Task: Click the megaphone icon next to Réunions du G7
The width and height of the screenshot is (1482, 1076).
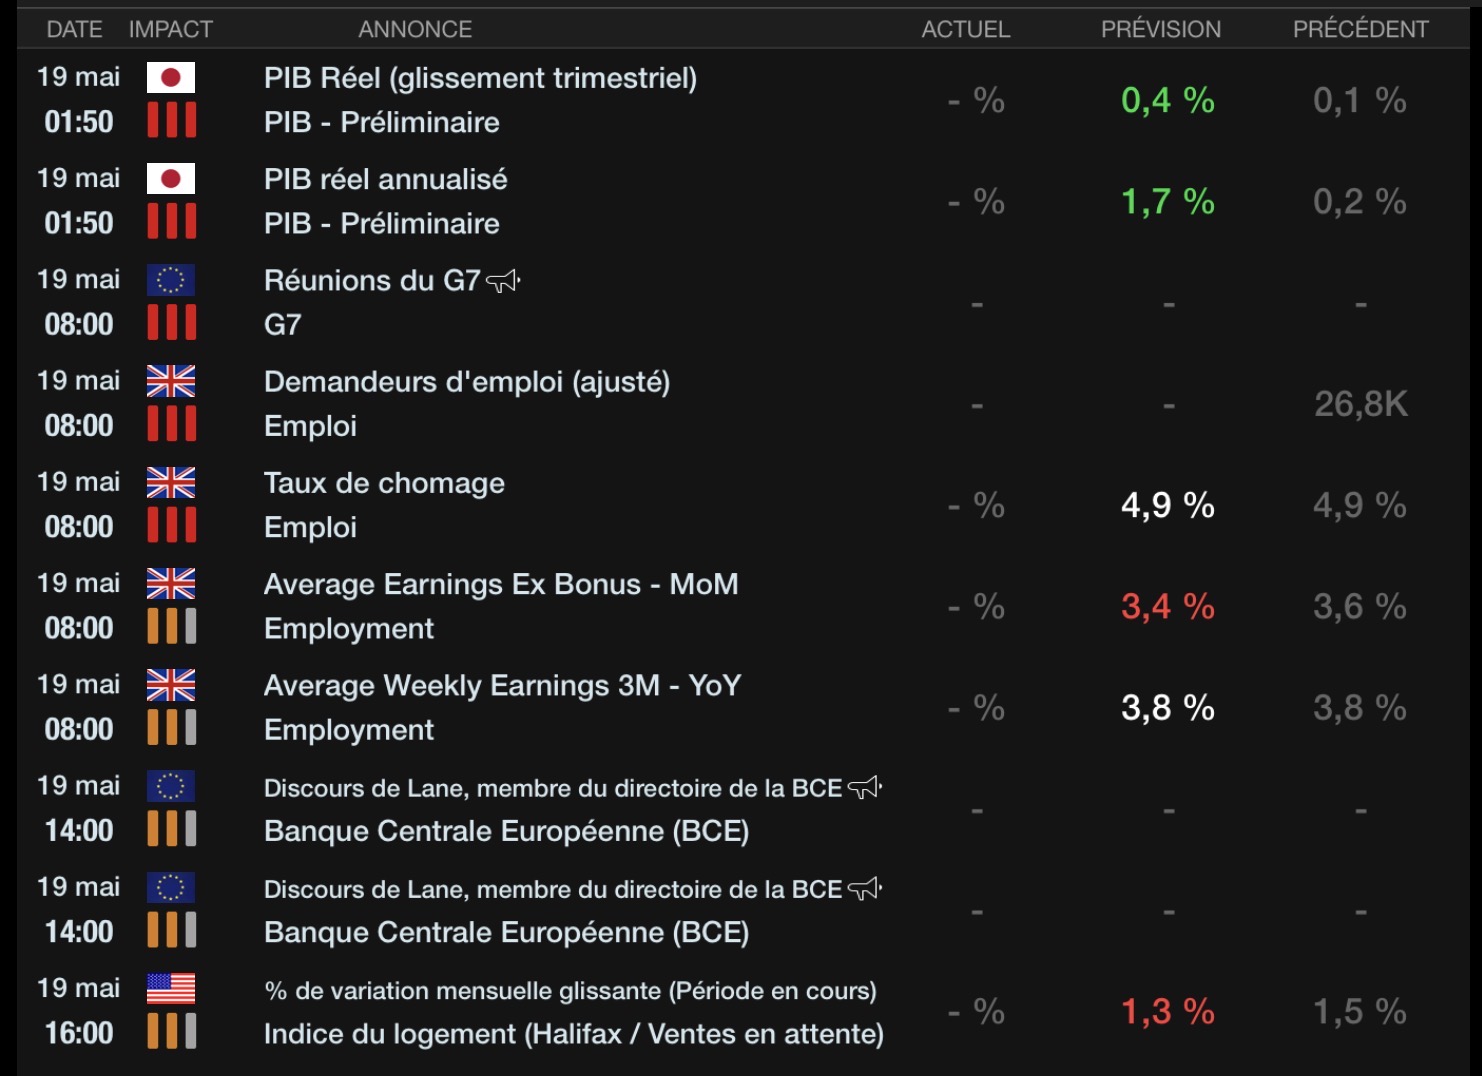Action: (x=503, y=281)
